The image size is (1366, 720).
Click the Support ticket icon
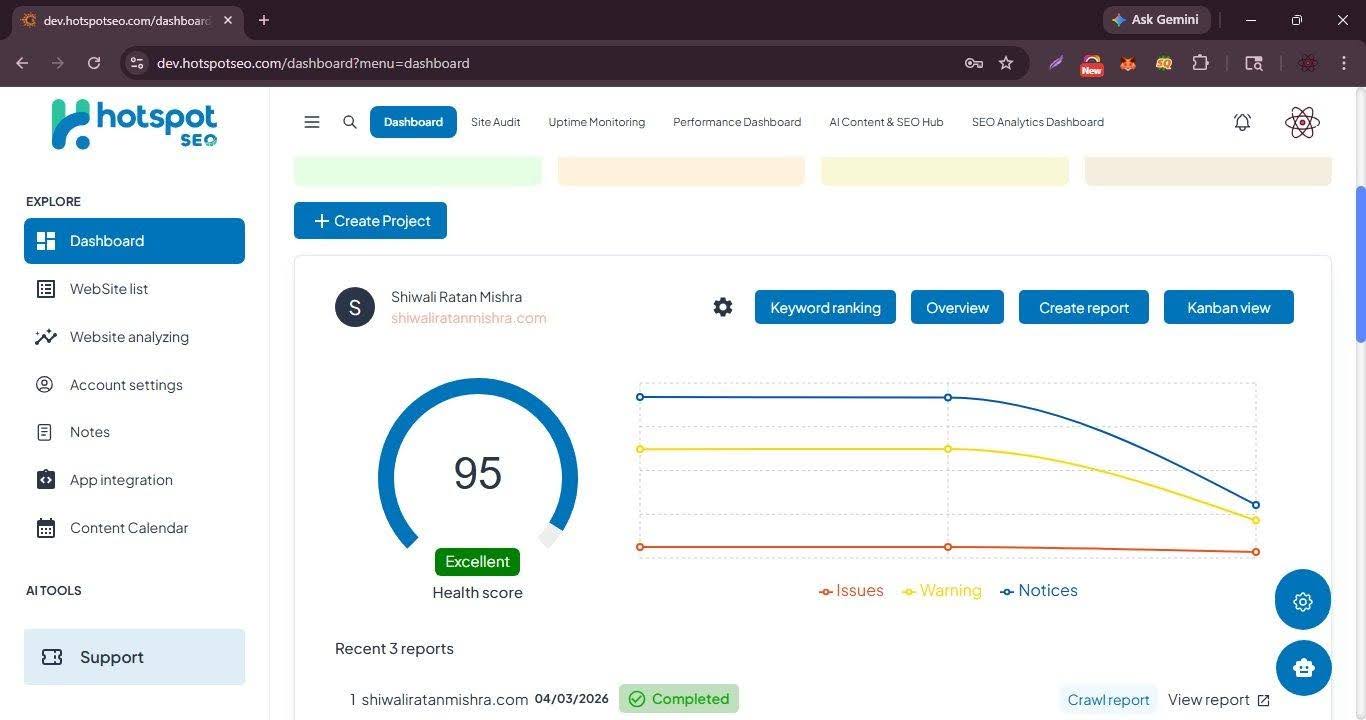coord(52,657)
